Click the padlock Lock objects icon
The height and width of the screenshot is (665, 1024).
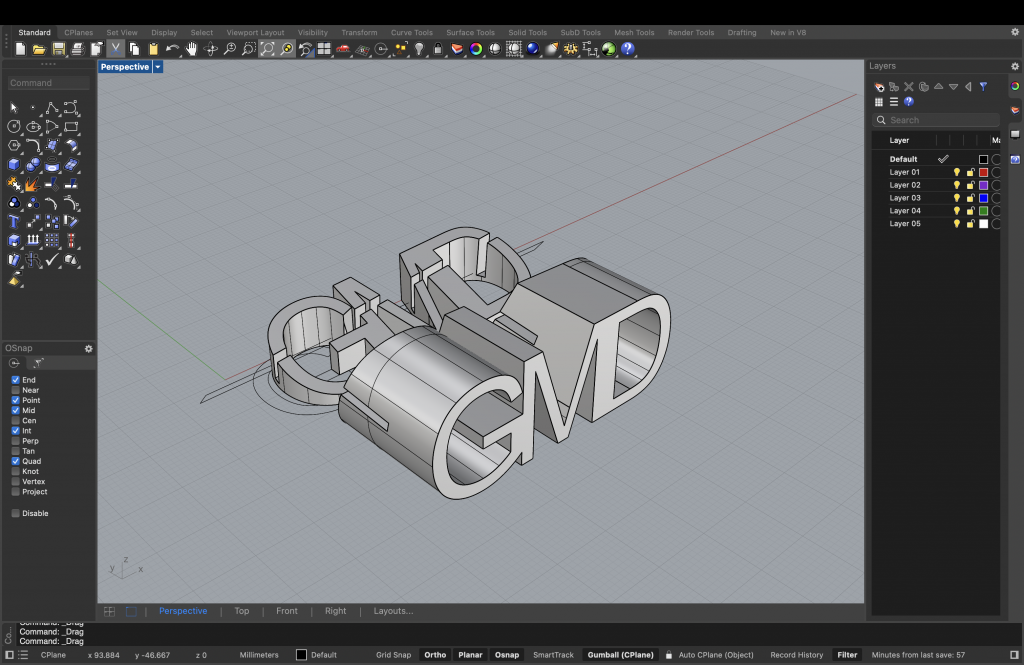[x=438, y=49]
